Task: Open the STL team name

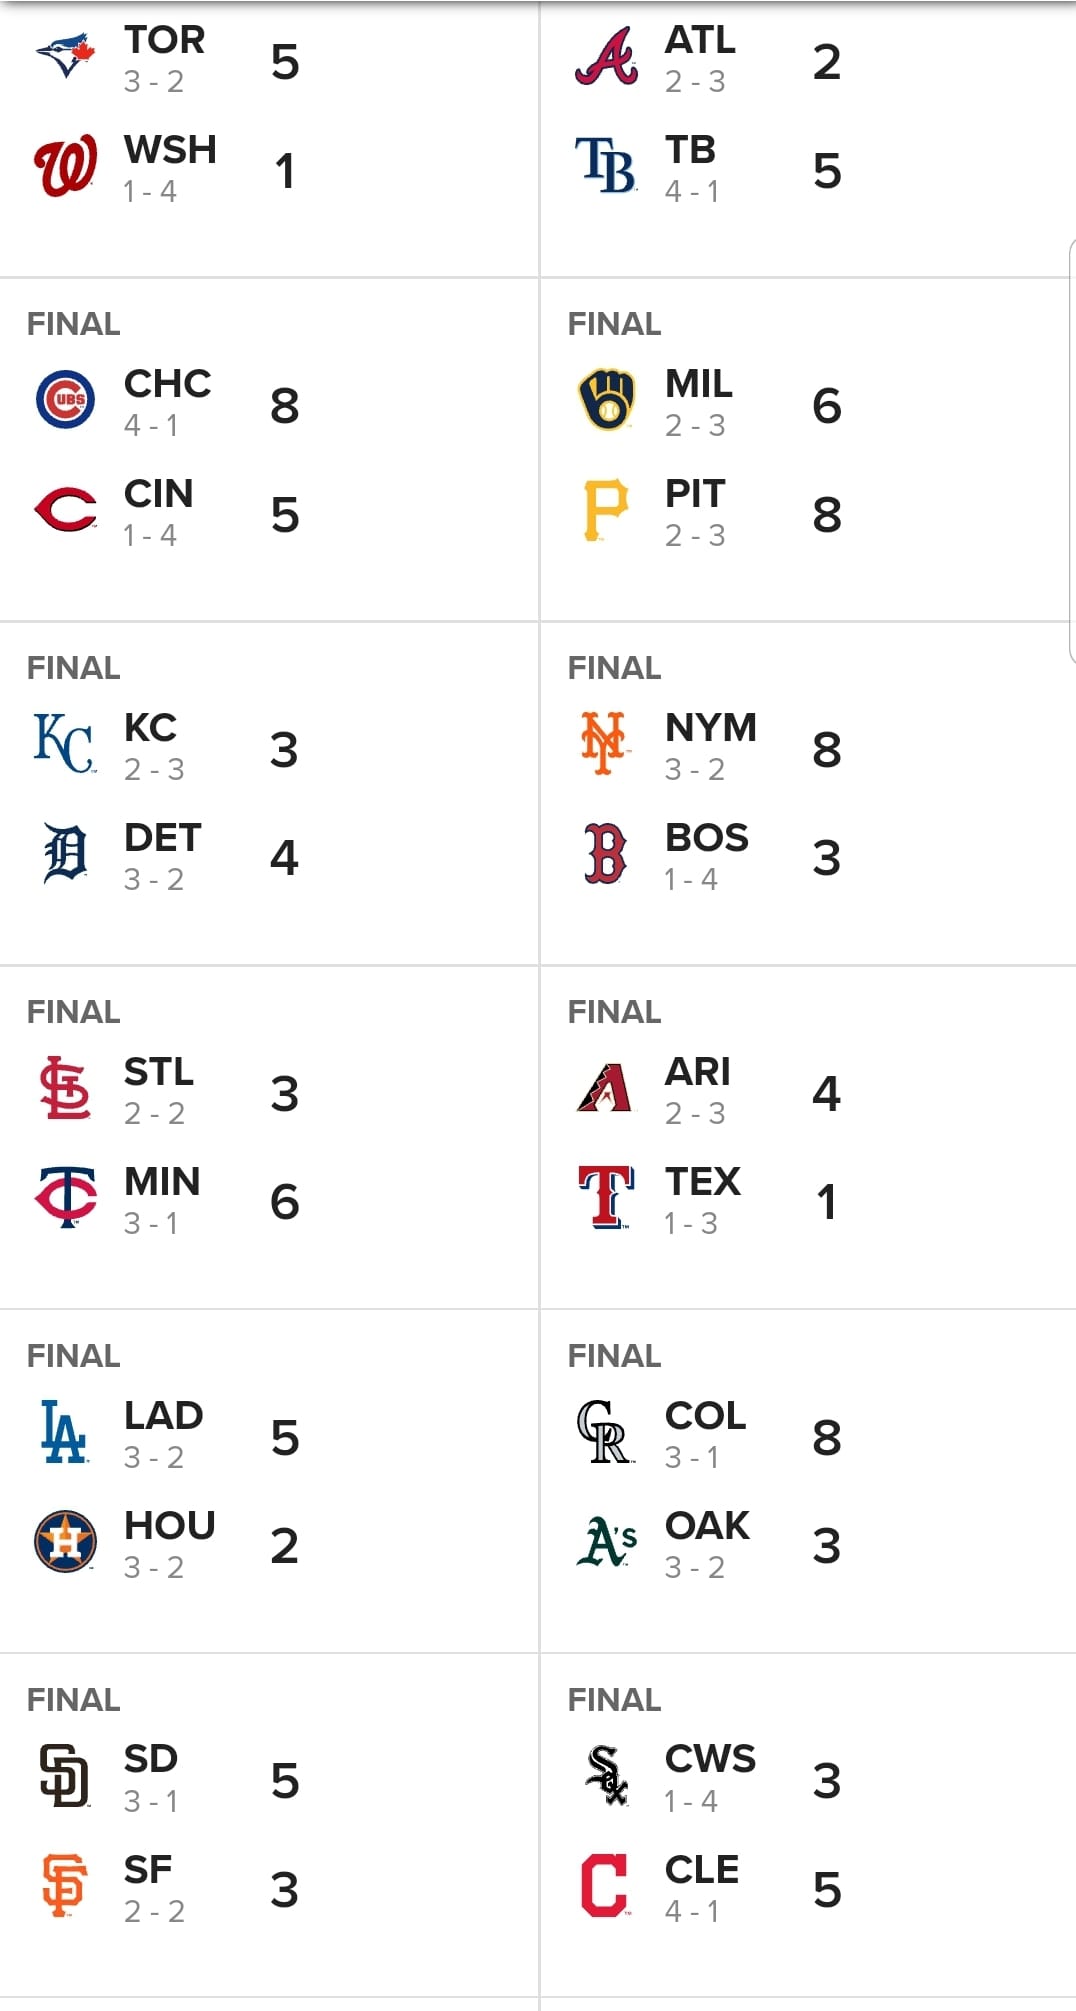Action: click(x=159, y=1071)
